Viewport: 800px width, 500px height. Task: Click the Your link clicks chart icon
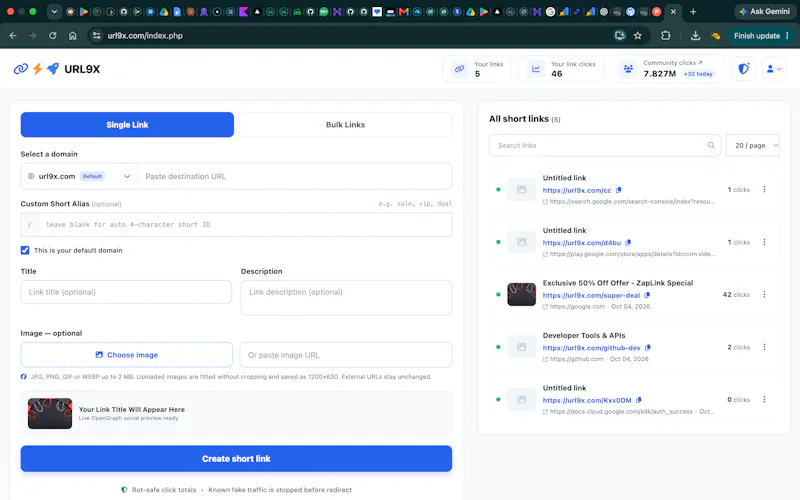pyautogui.click(x=536, y=69)
